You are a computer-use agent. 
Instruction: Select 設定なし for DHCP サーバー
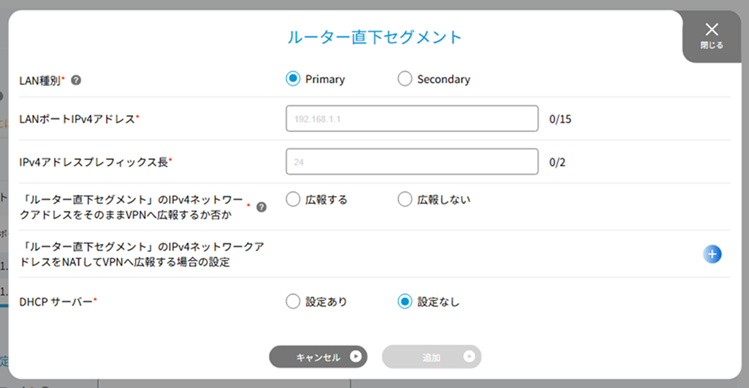(x=405, y=302)
